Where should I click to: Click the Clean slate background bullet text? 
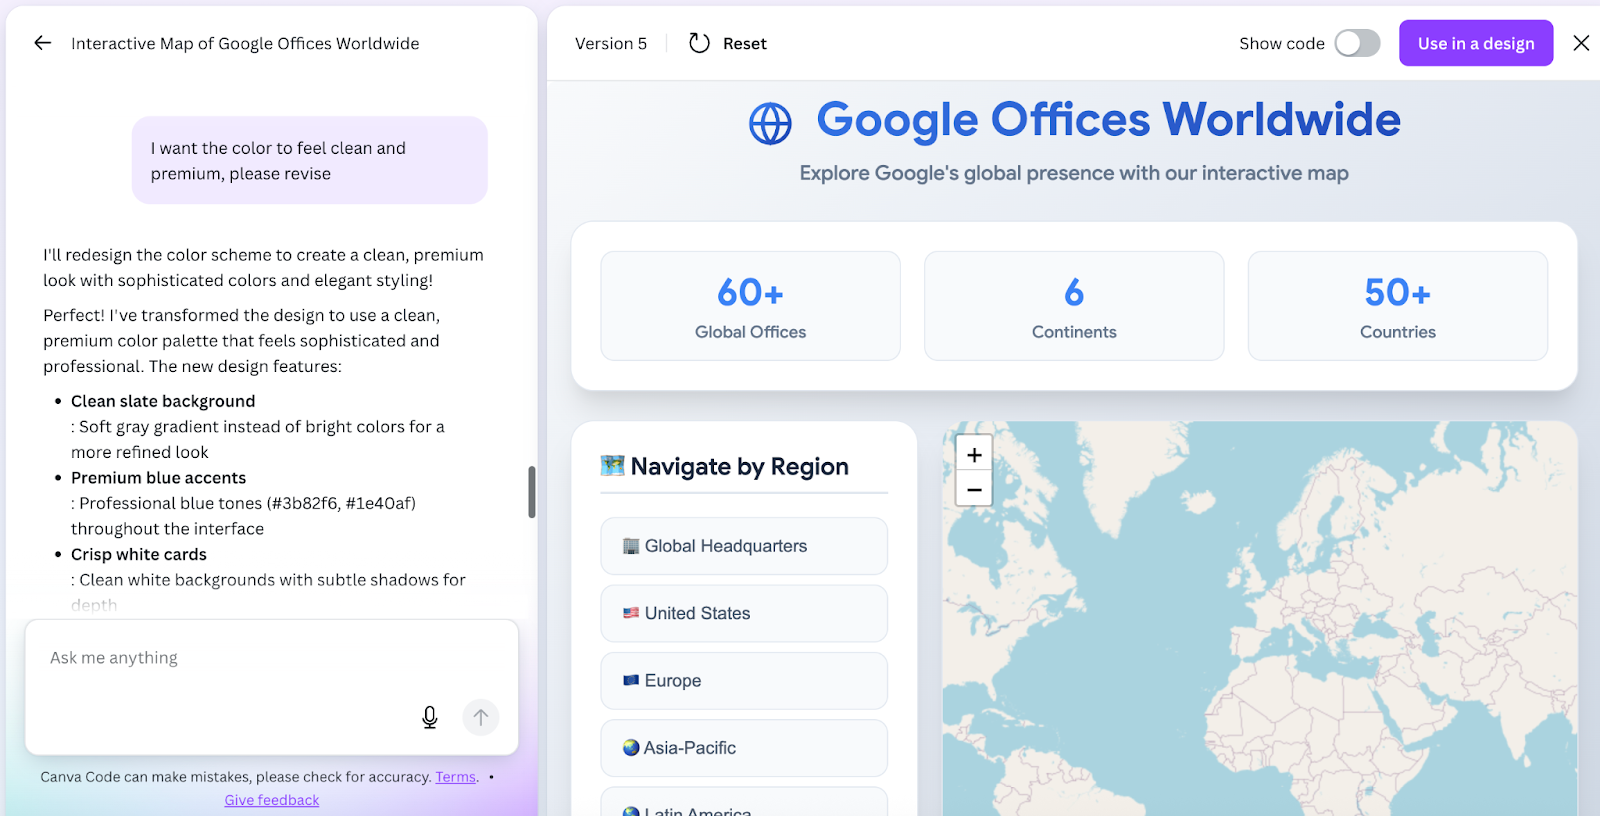click(x=163, y=401)
